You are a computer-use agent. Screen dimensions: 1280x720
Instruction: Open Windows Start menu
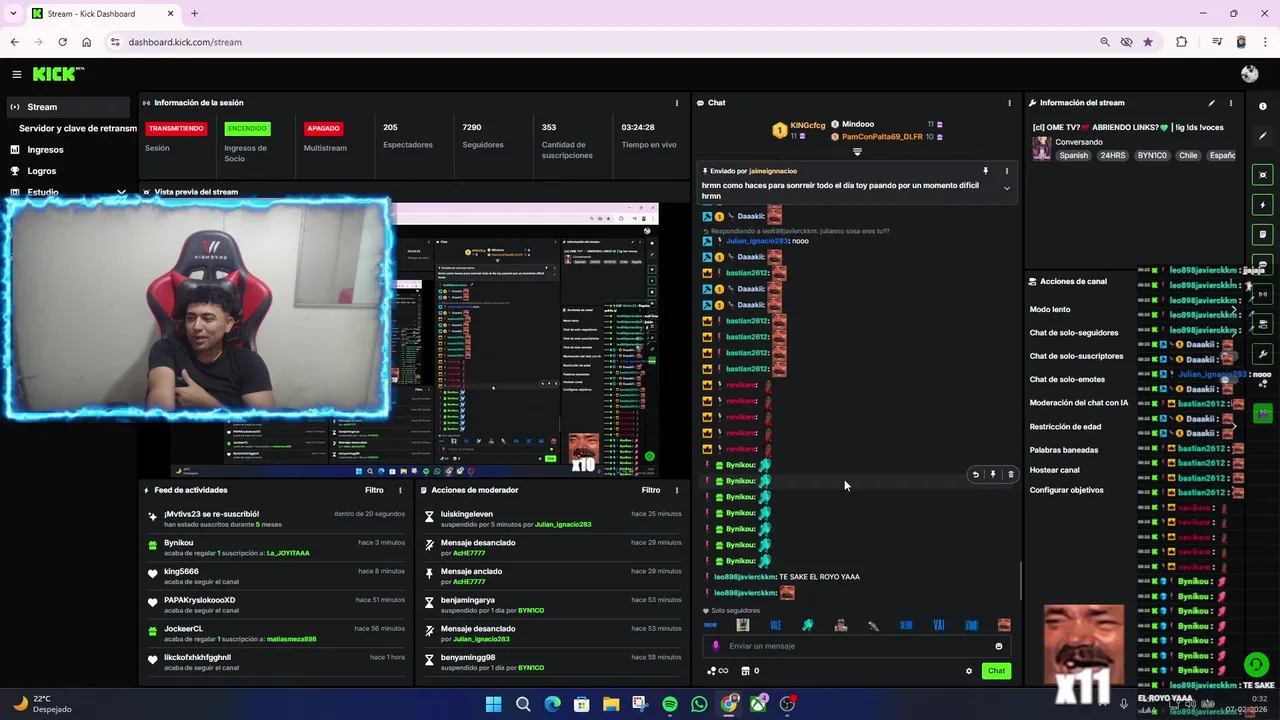click(x=493, y=704)
